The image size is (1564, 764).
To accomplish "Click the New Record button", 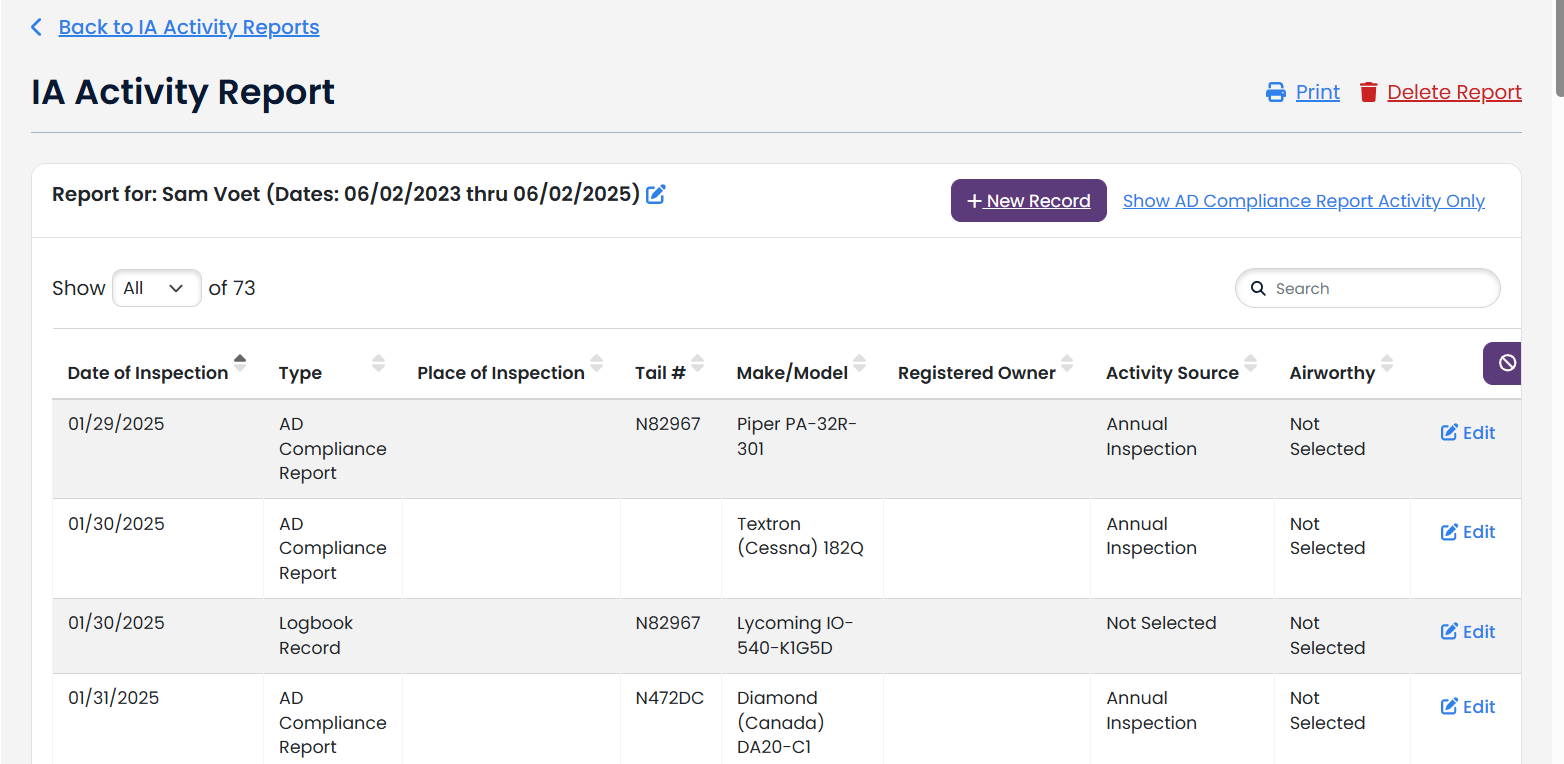I will click(1028, 200).
